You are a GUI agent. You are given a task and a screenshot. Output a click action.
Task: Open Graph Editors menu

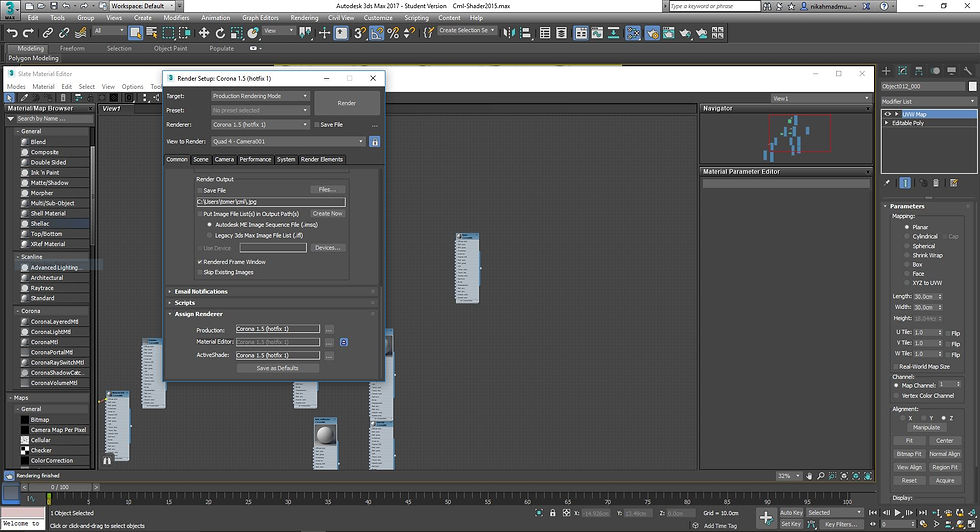click(x=260, y=18)
